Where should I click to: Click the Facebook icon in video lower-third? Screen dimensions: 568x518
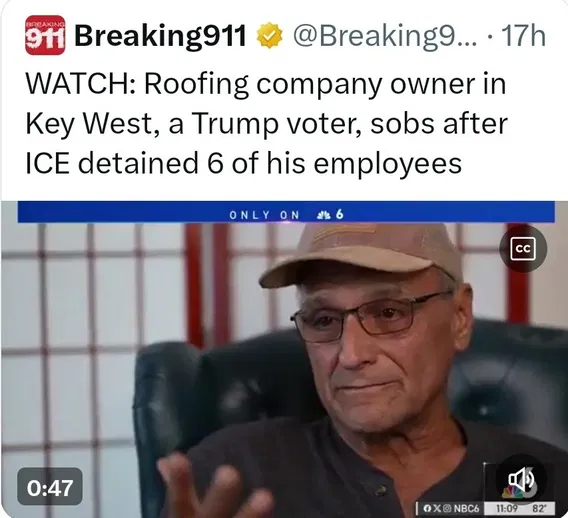[427, 509]
